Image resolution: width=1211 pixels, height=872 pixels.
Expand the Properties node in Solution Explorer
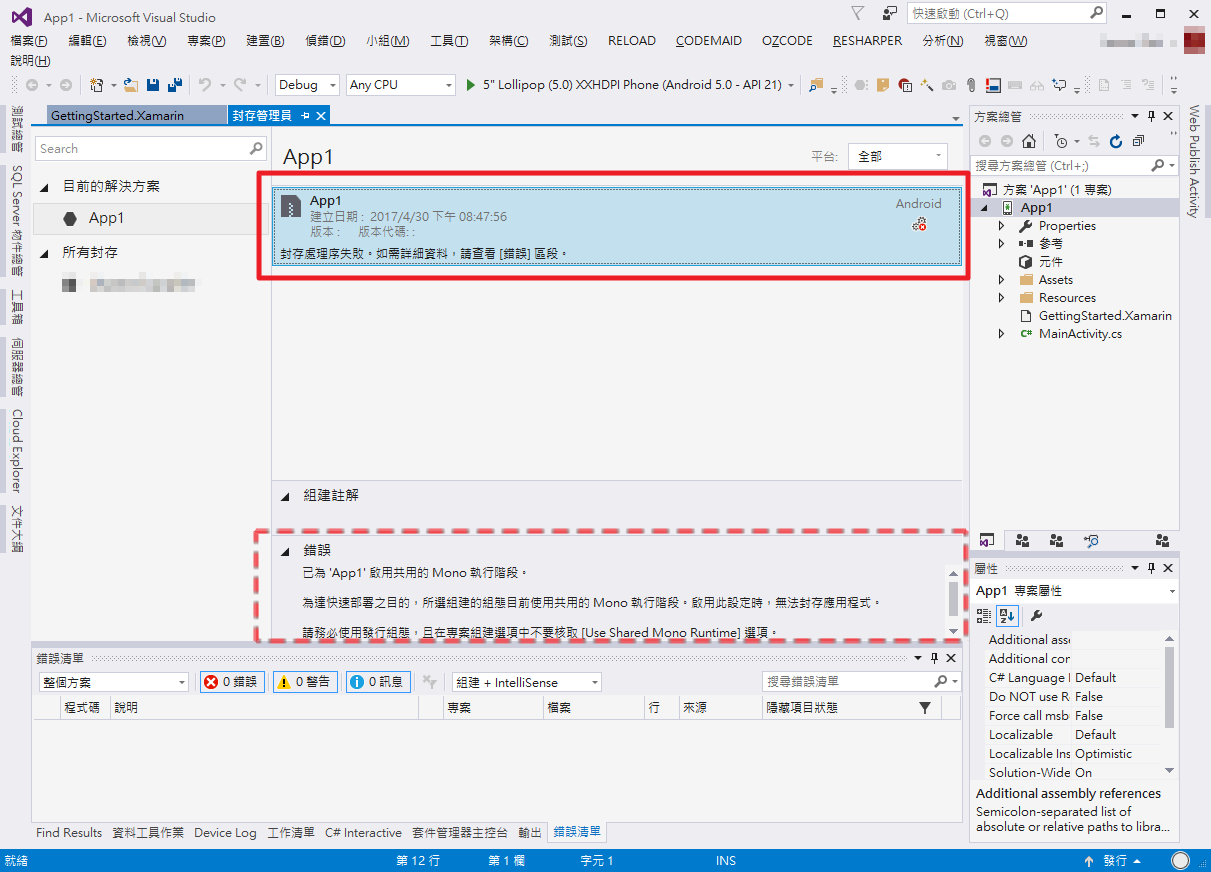pos(1001,226)
